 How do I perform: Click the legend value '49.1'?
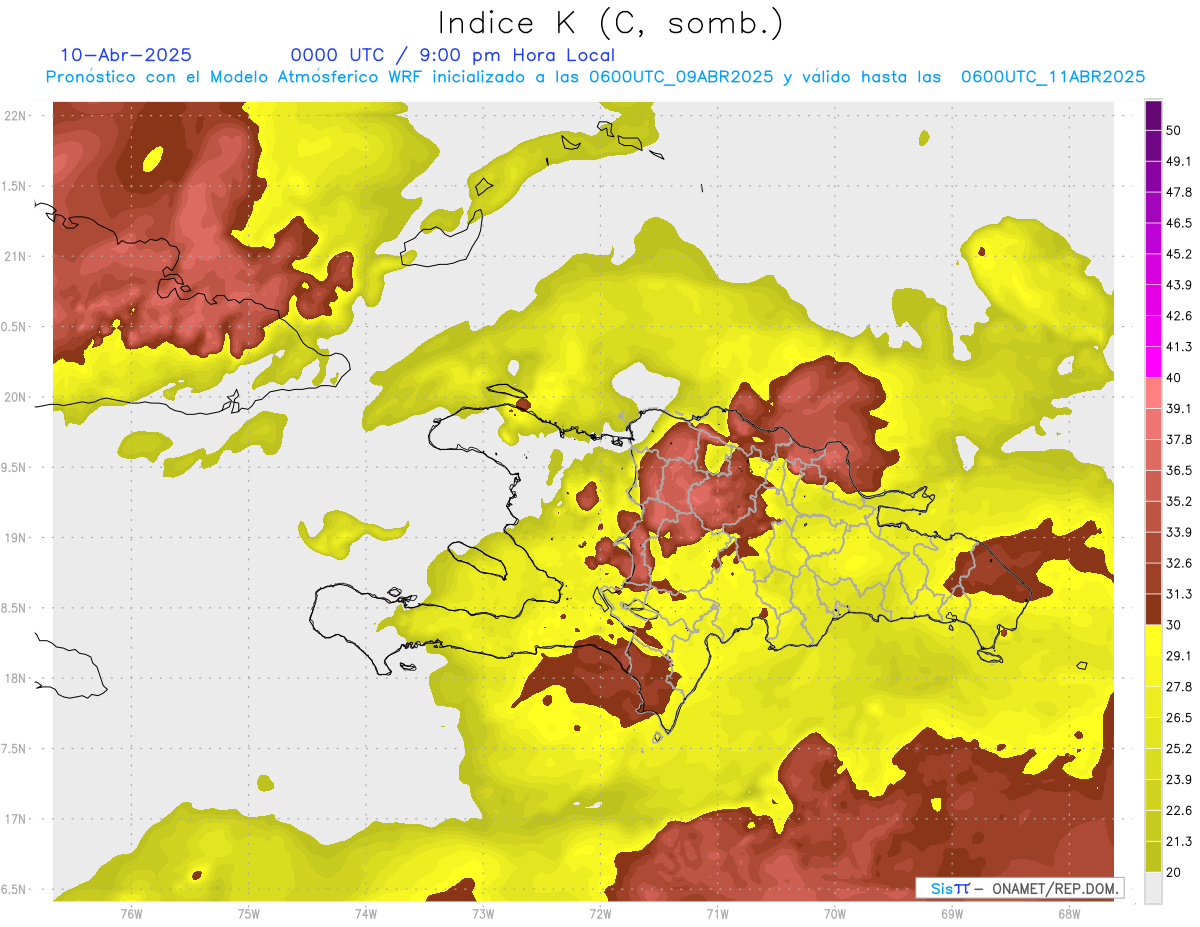tap(1179, 161)
